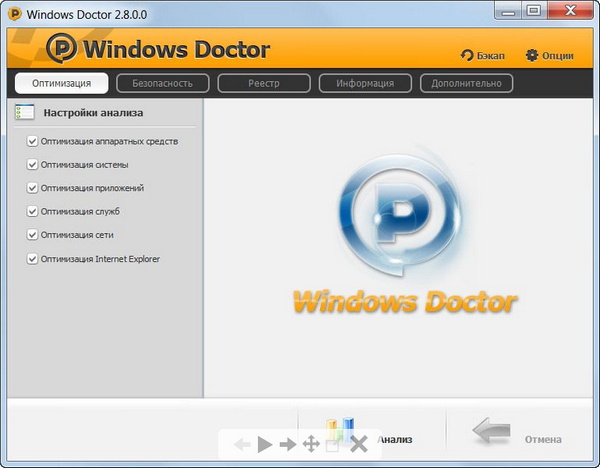600x468 pixels.
Task: Click the play arrow in overlay toolbar
Action: 264,444
